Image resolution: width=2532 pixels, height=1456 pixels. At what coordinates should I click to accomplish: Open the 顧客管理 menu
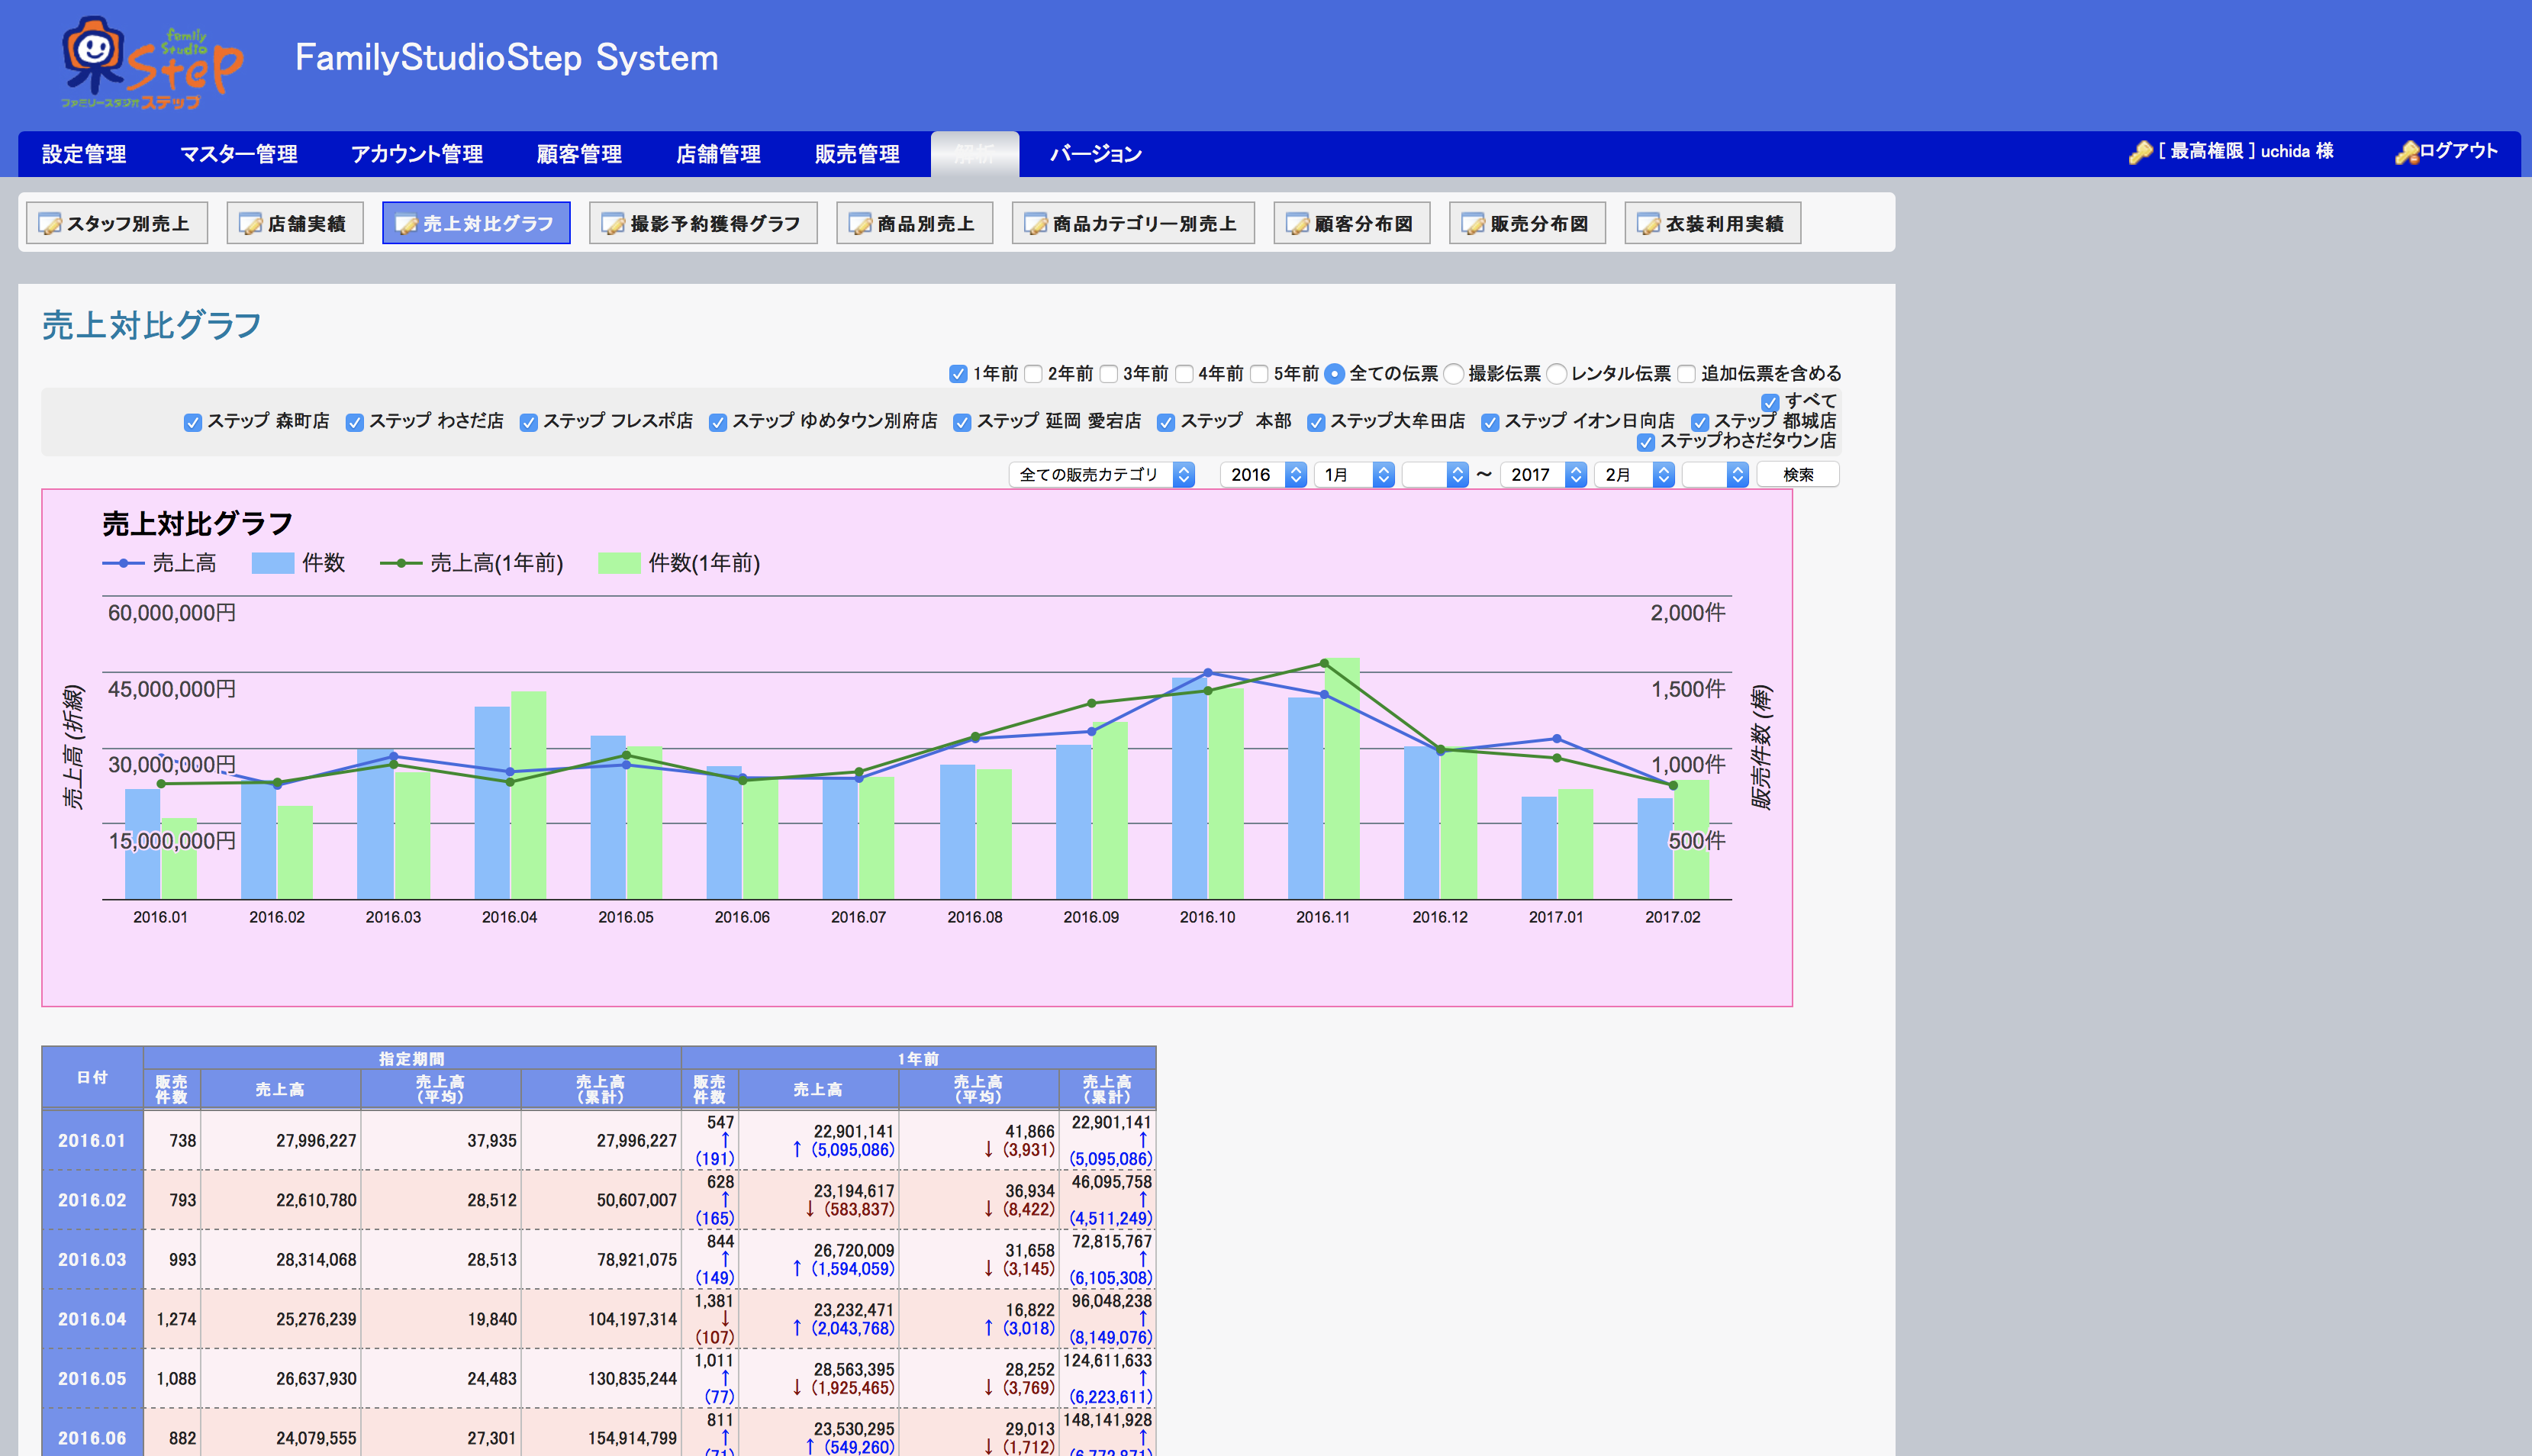point(579,154)
